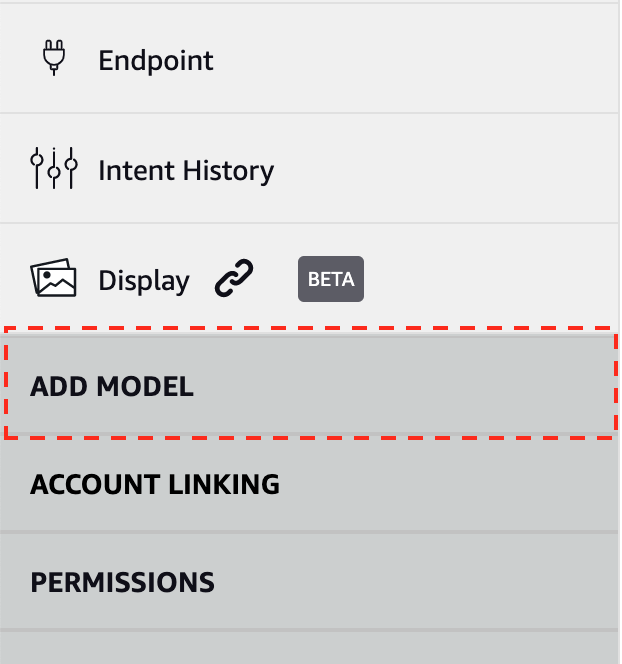Open the Intent History page
This screenshot has width=622, height=664.
pyautogui.click(x=309, y=169)
